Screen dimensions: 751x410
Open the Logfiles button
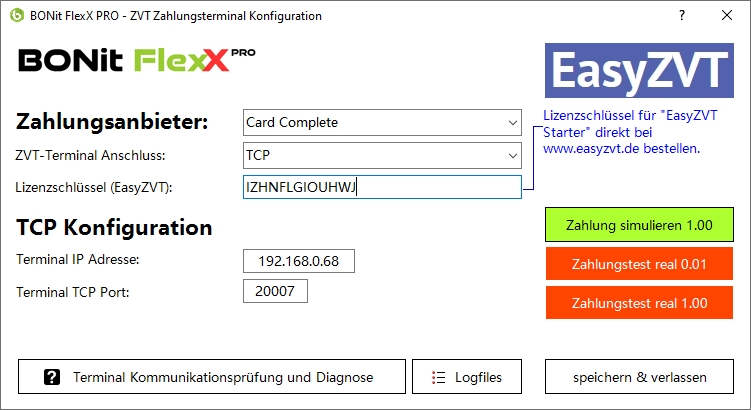pyautogui.click(x=467, y=377)
